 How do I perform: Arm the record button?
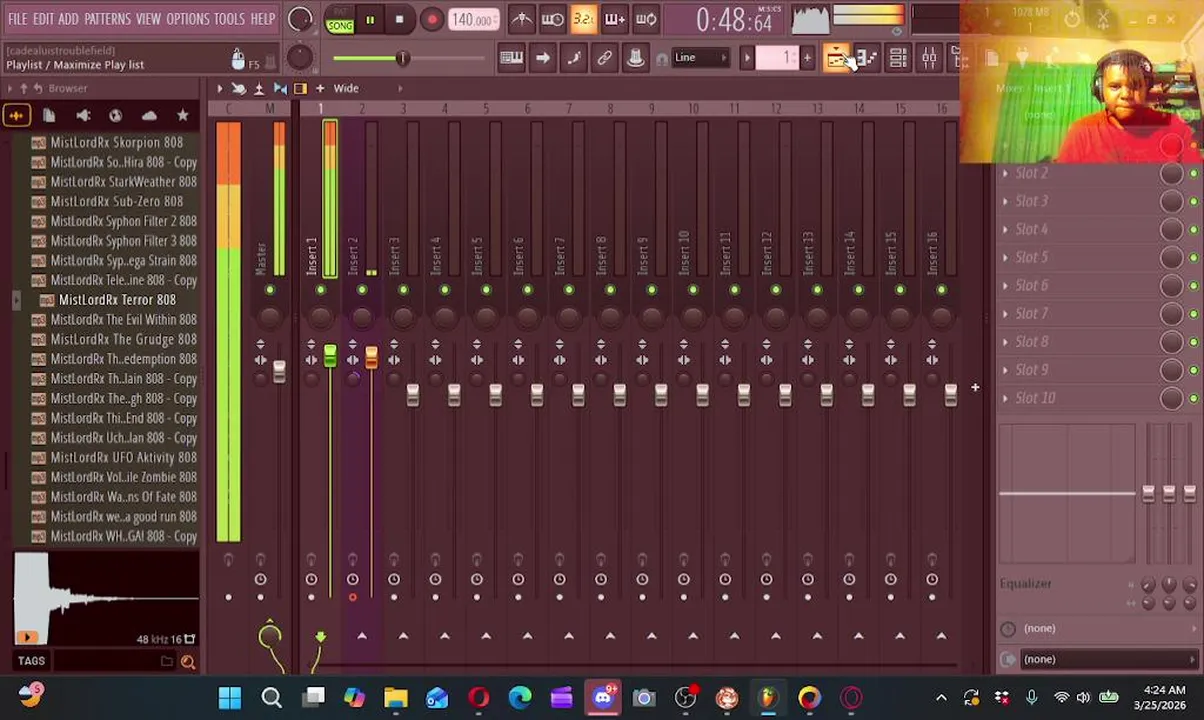point(431,19)
